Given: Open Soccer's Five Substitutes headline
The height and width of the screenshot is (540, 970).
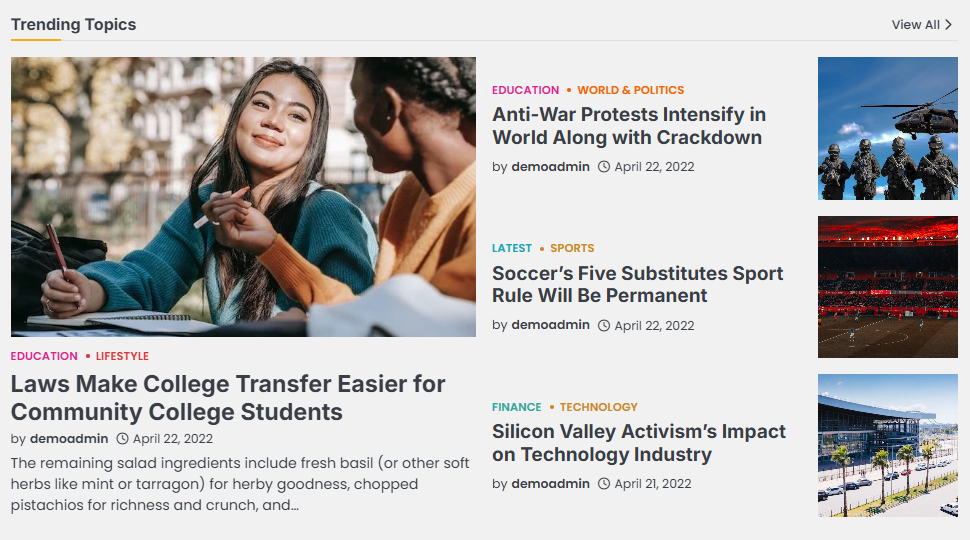Looking at the screenshot, I should pos(637,284).
